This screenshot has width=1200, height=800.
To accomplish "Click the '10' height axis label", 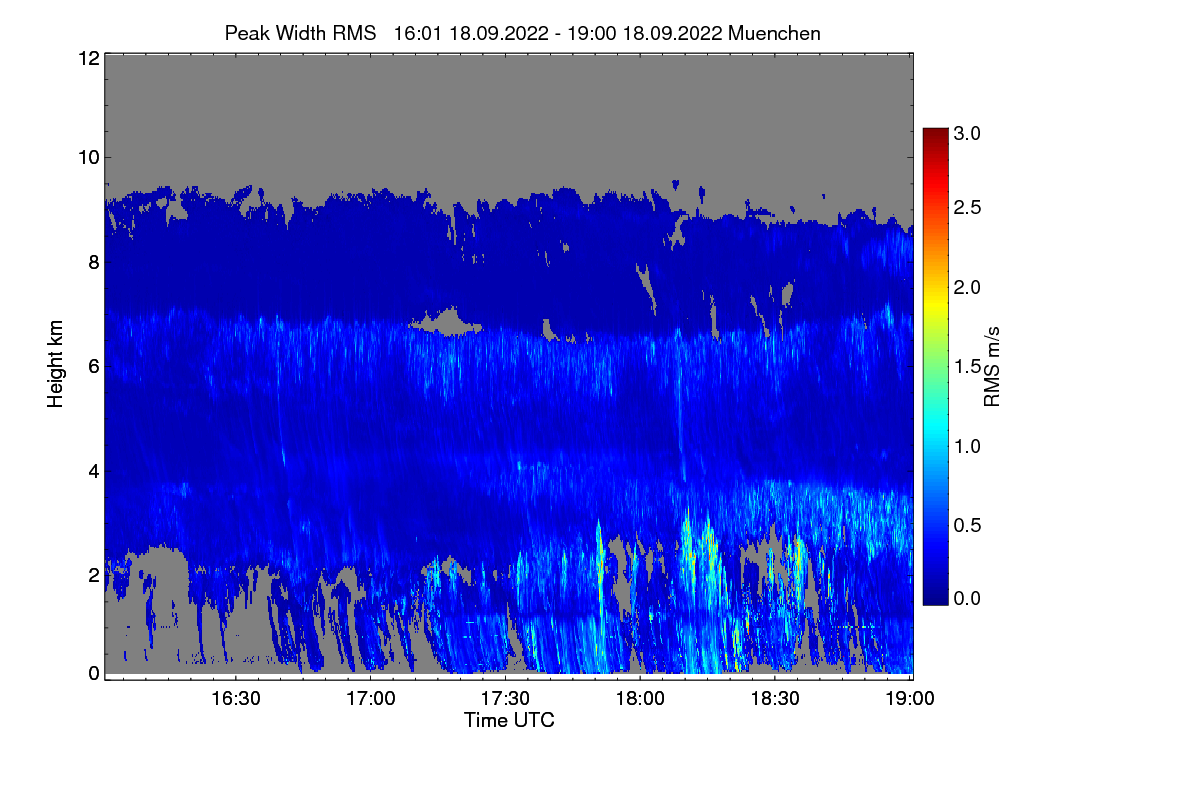I will tap(88, 157).
